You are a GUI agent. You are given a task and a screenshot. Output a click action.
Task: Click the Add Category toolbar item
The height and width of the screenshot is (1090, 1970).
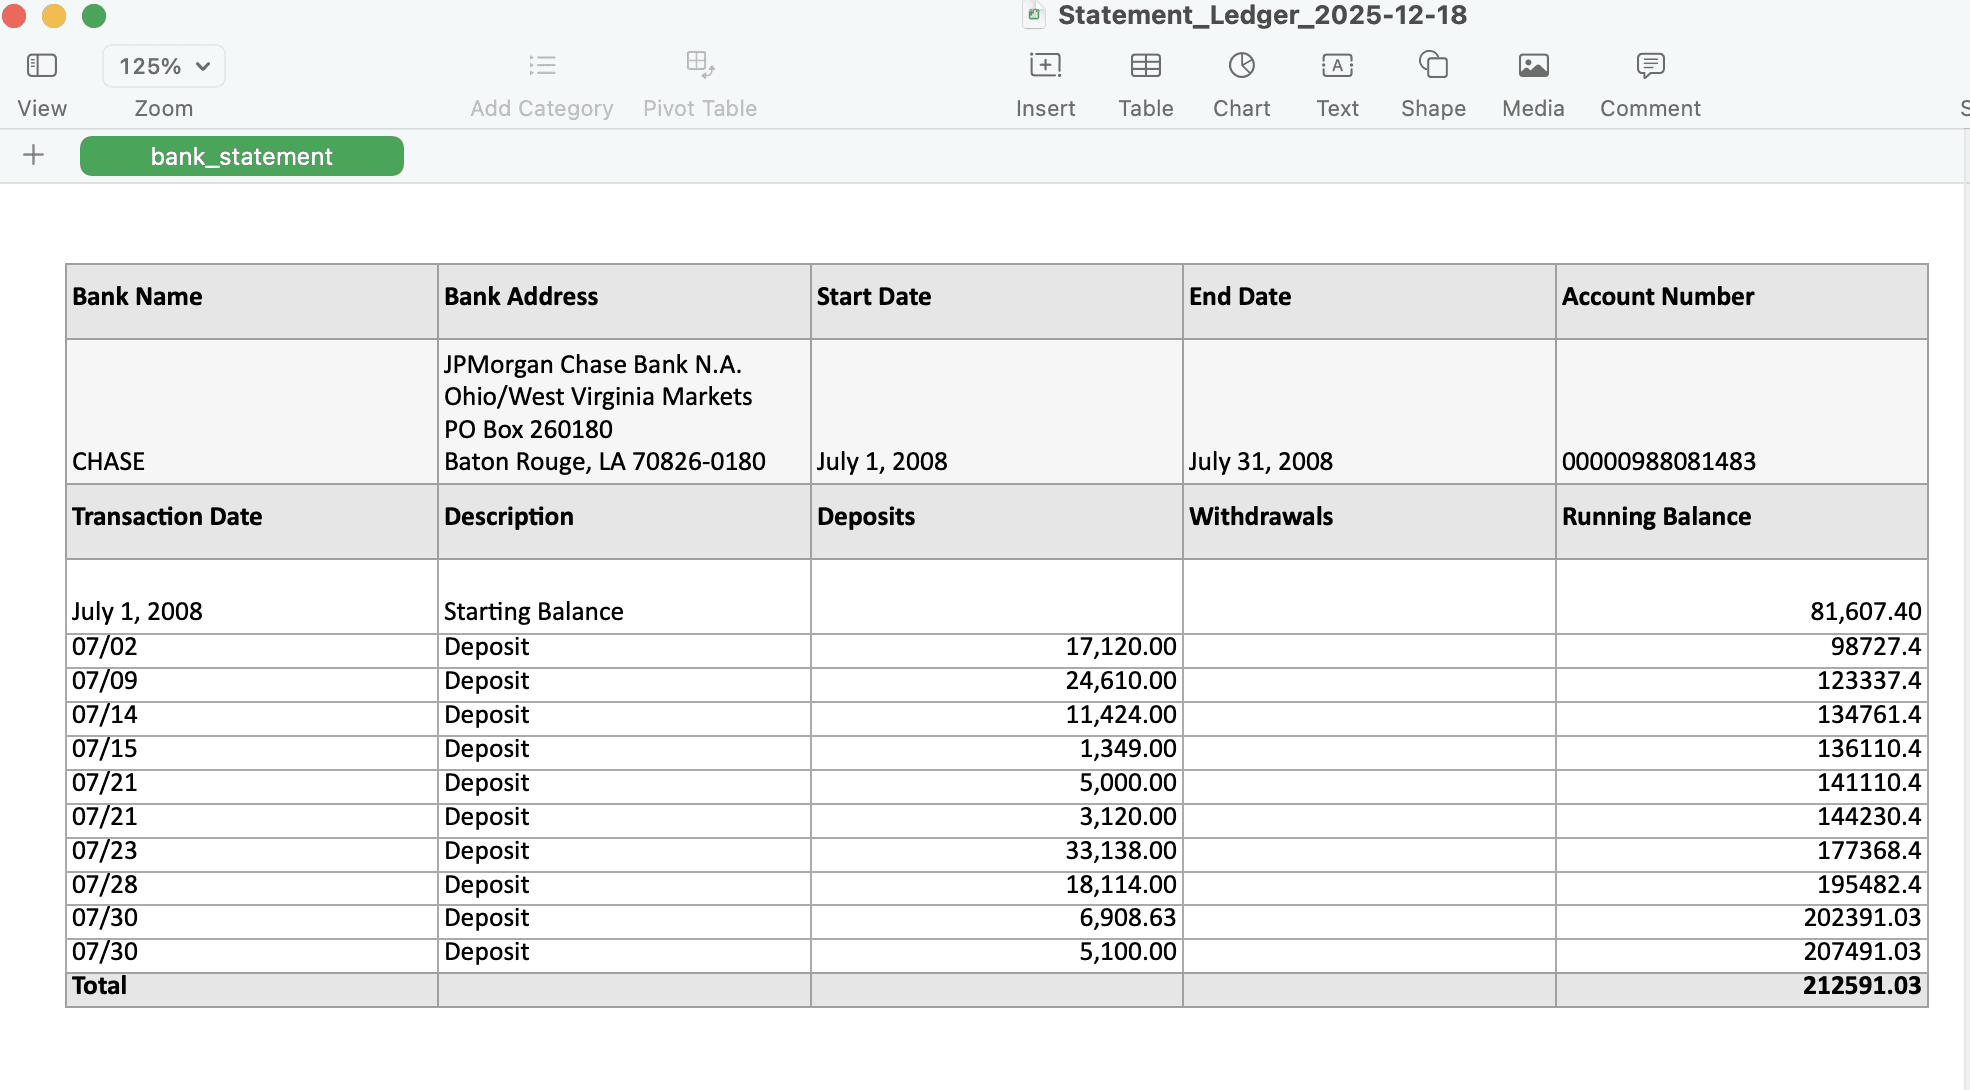(541, 82)
